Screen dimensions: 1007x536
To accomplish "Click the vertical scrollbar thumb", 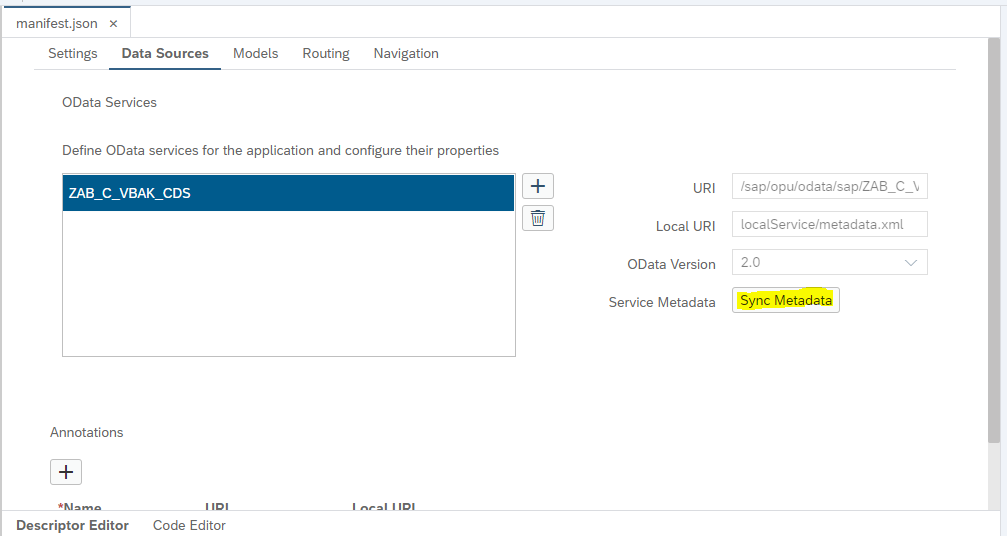I will click(994, 241).
